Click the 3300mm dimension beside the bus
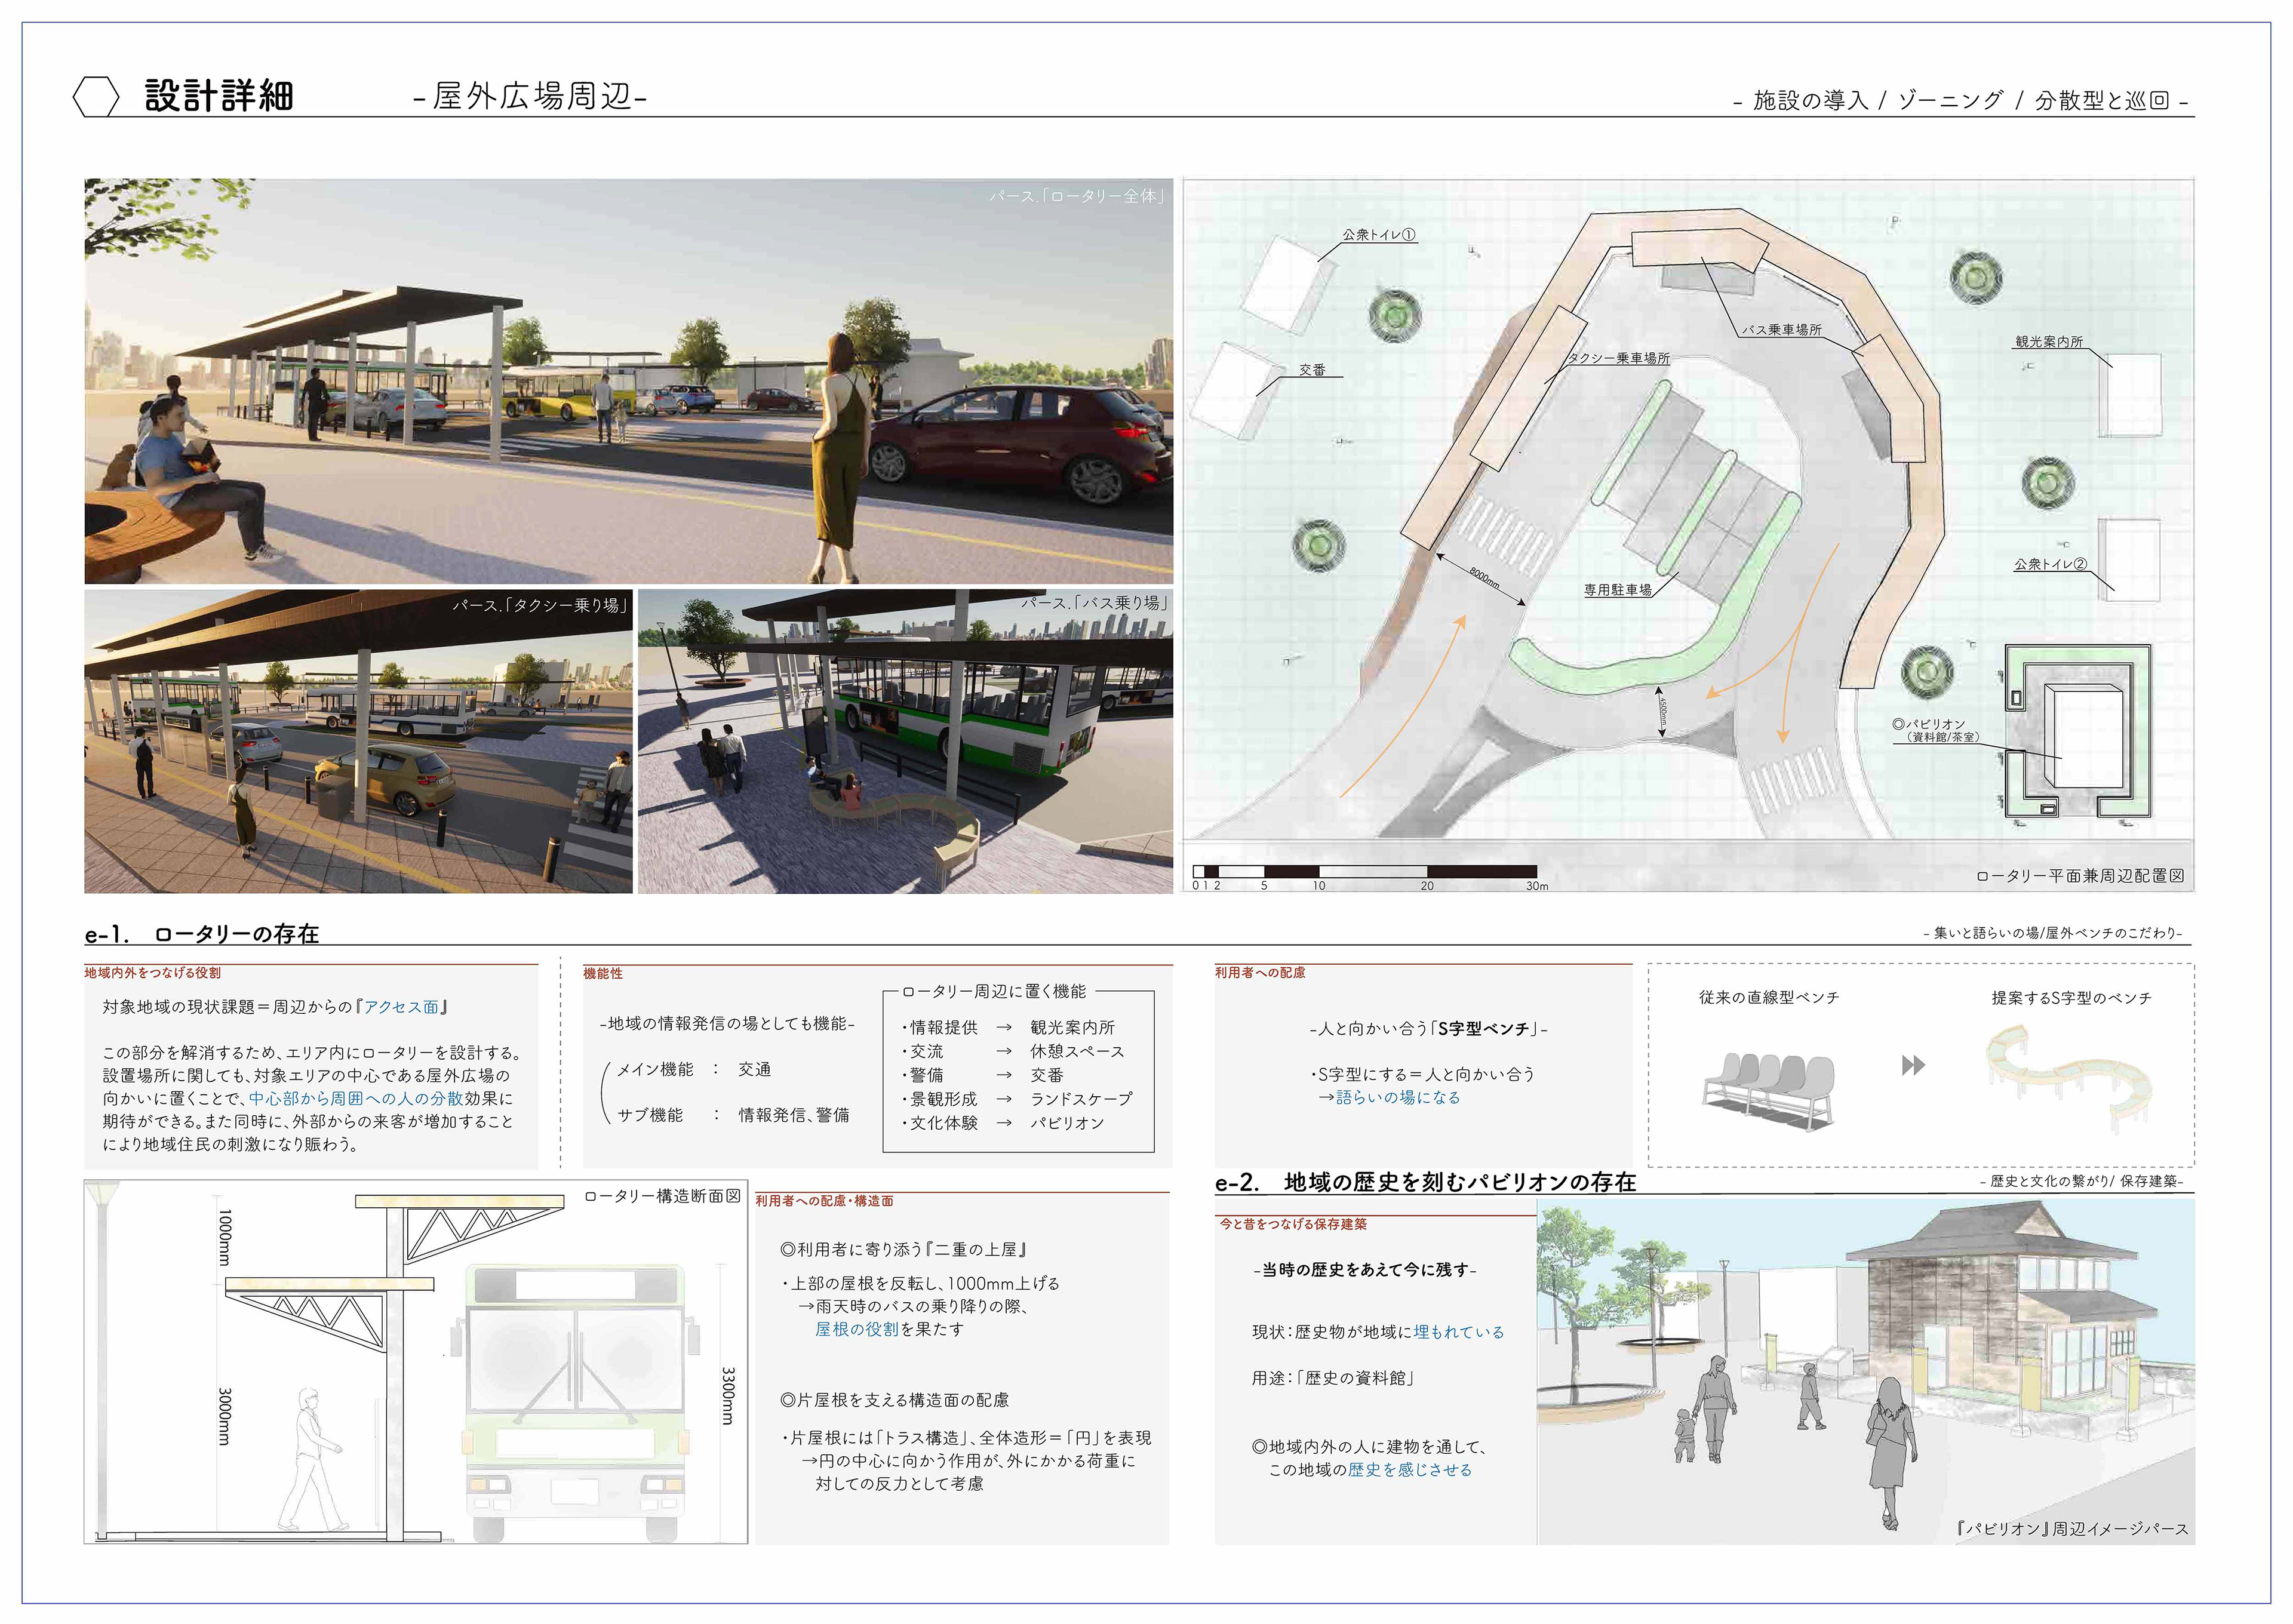The width and height of the screenshot is (2293, 1624). (728, 1395)
